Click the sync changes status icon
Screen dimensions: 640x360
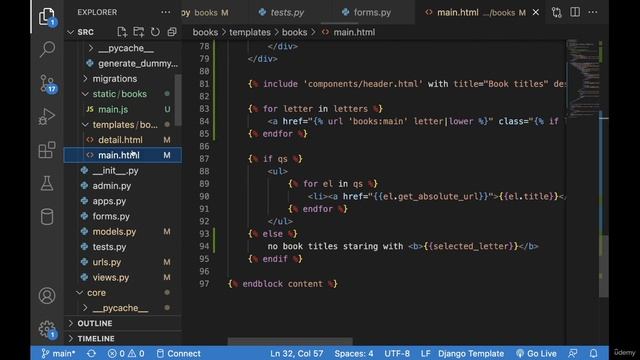(x=91, y=353)
